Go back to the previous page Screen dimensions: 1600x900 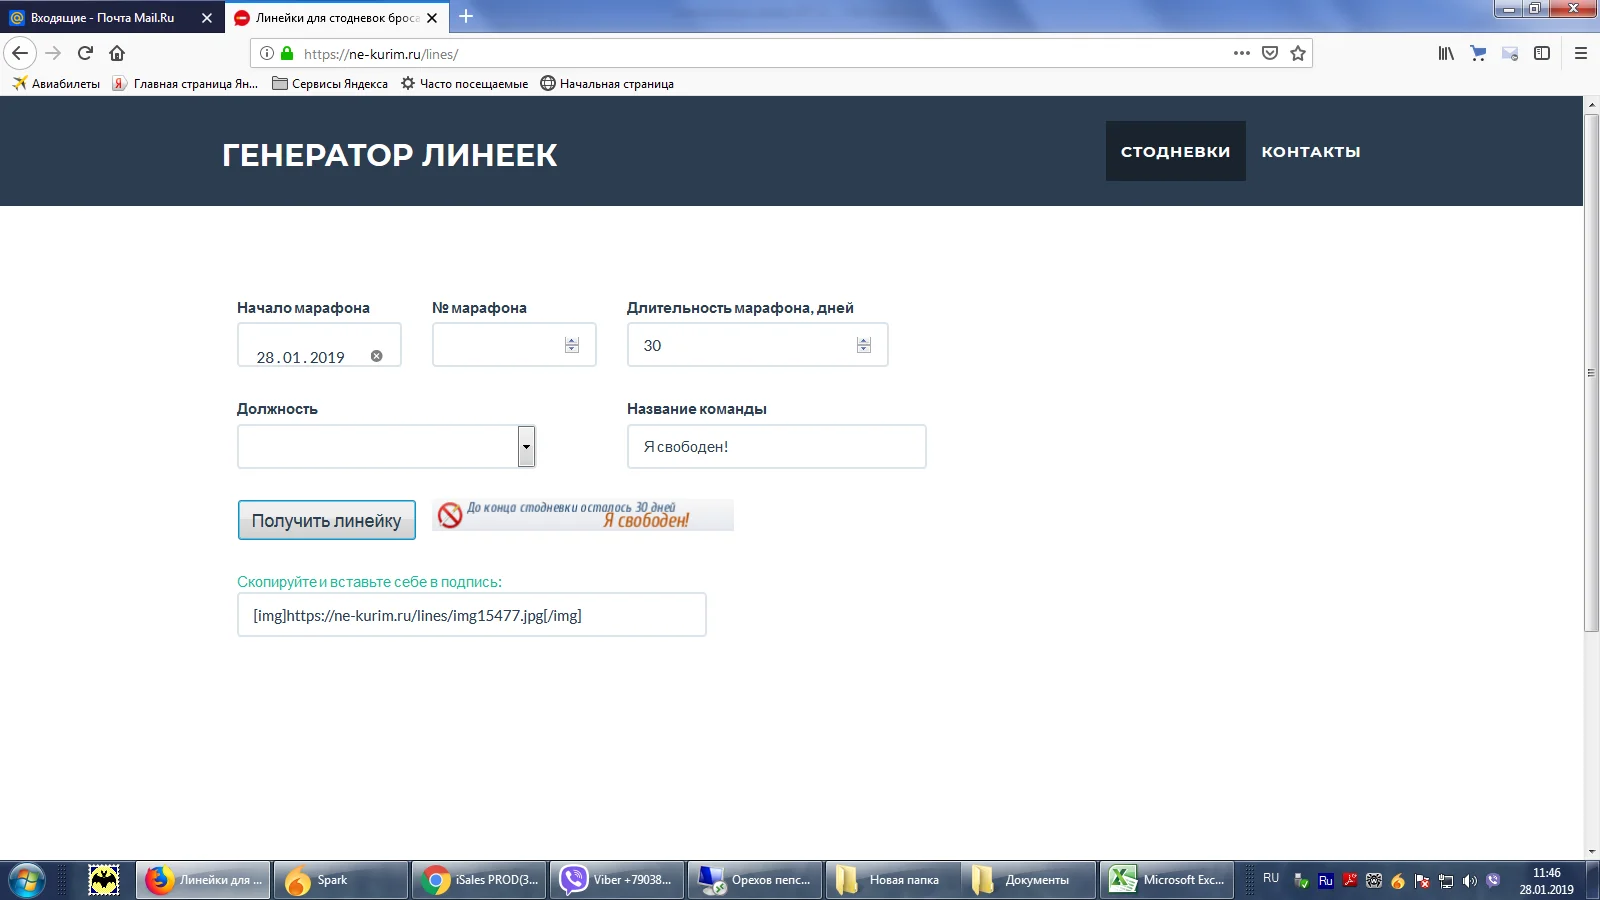[20, 53]
